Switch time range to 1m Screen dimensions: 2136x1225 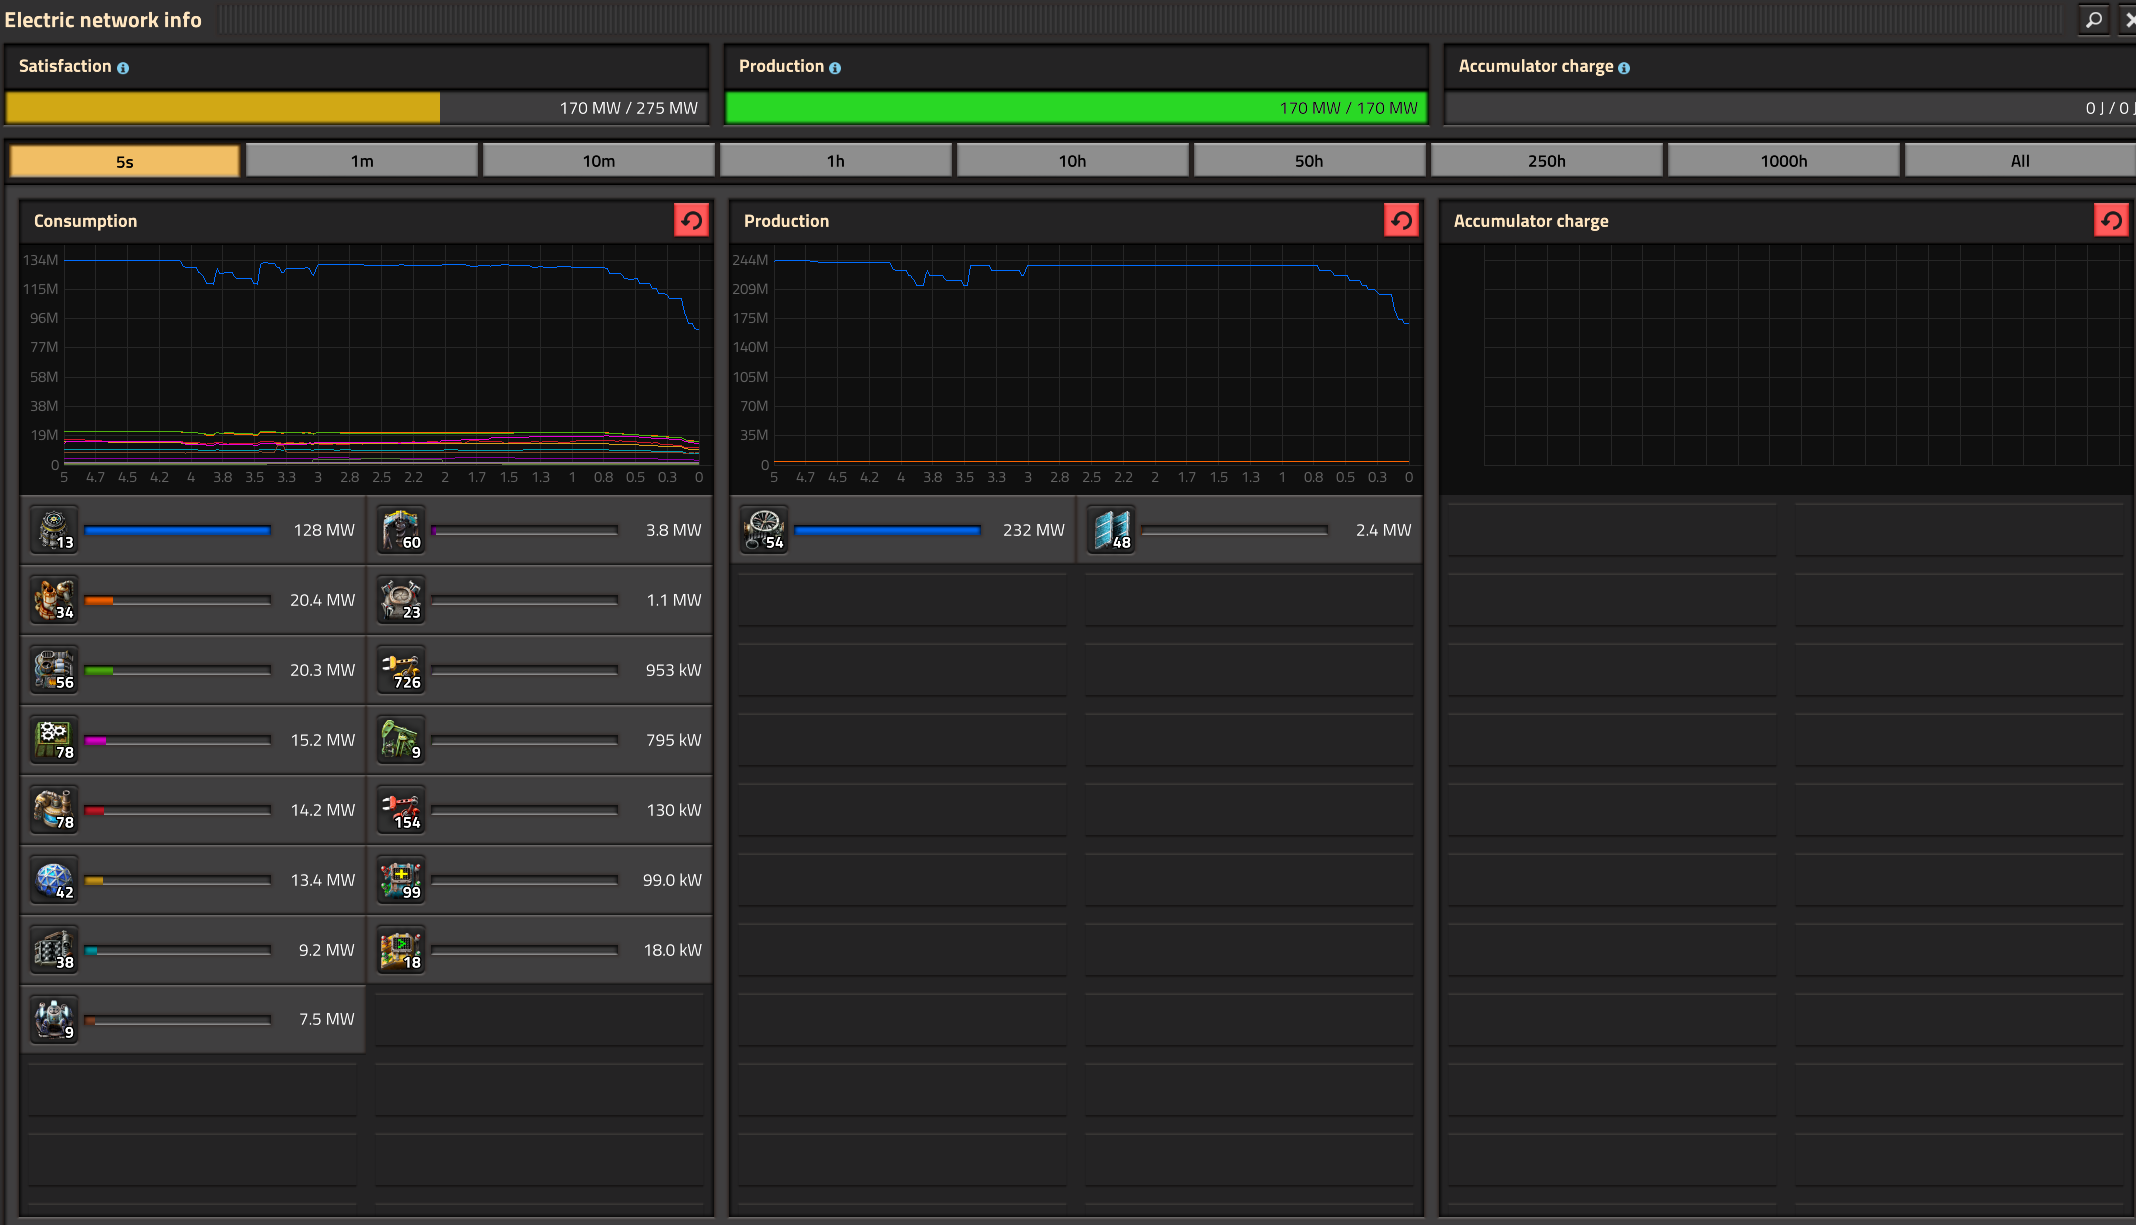pos(362,161)
